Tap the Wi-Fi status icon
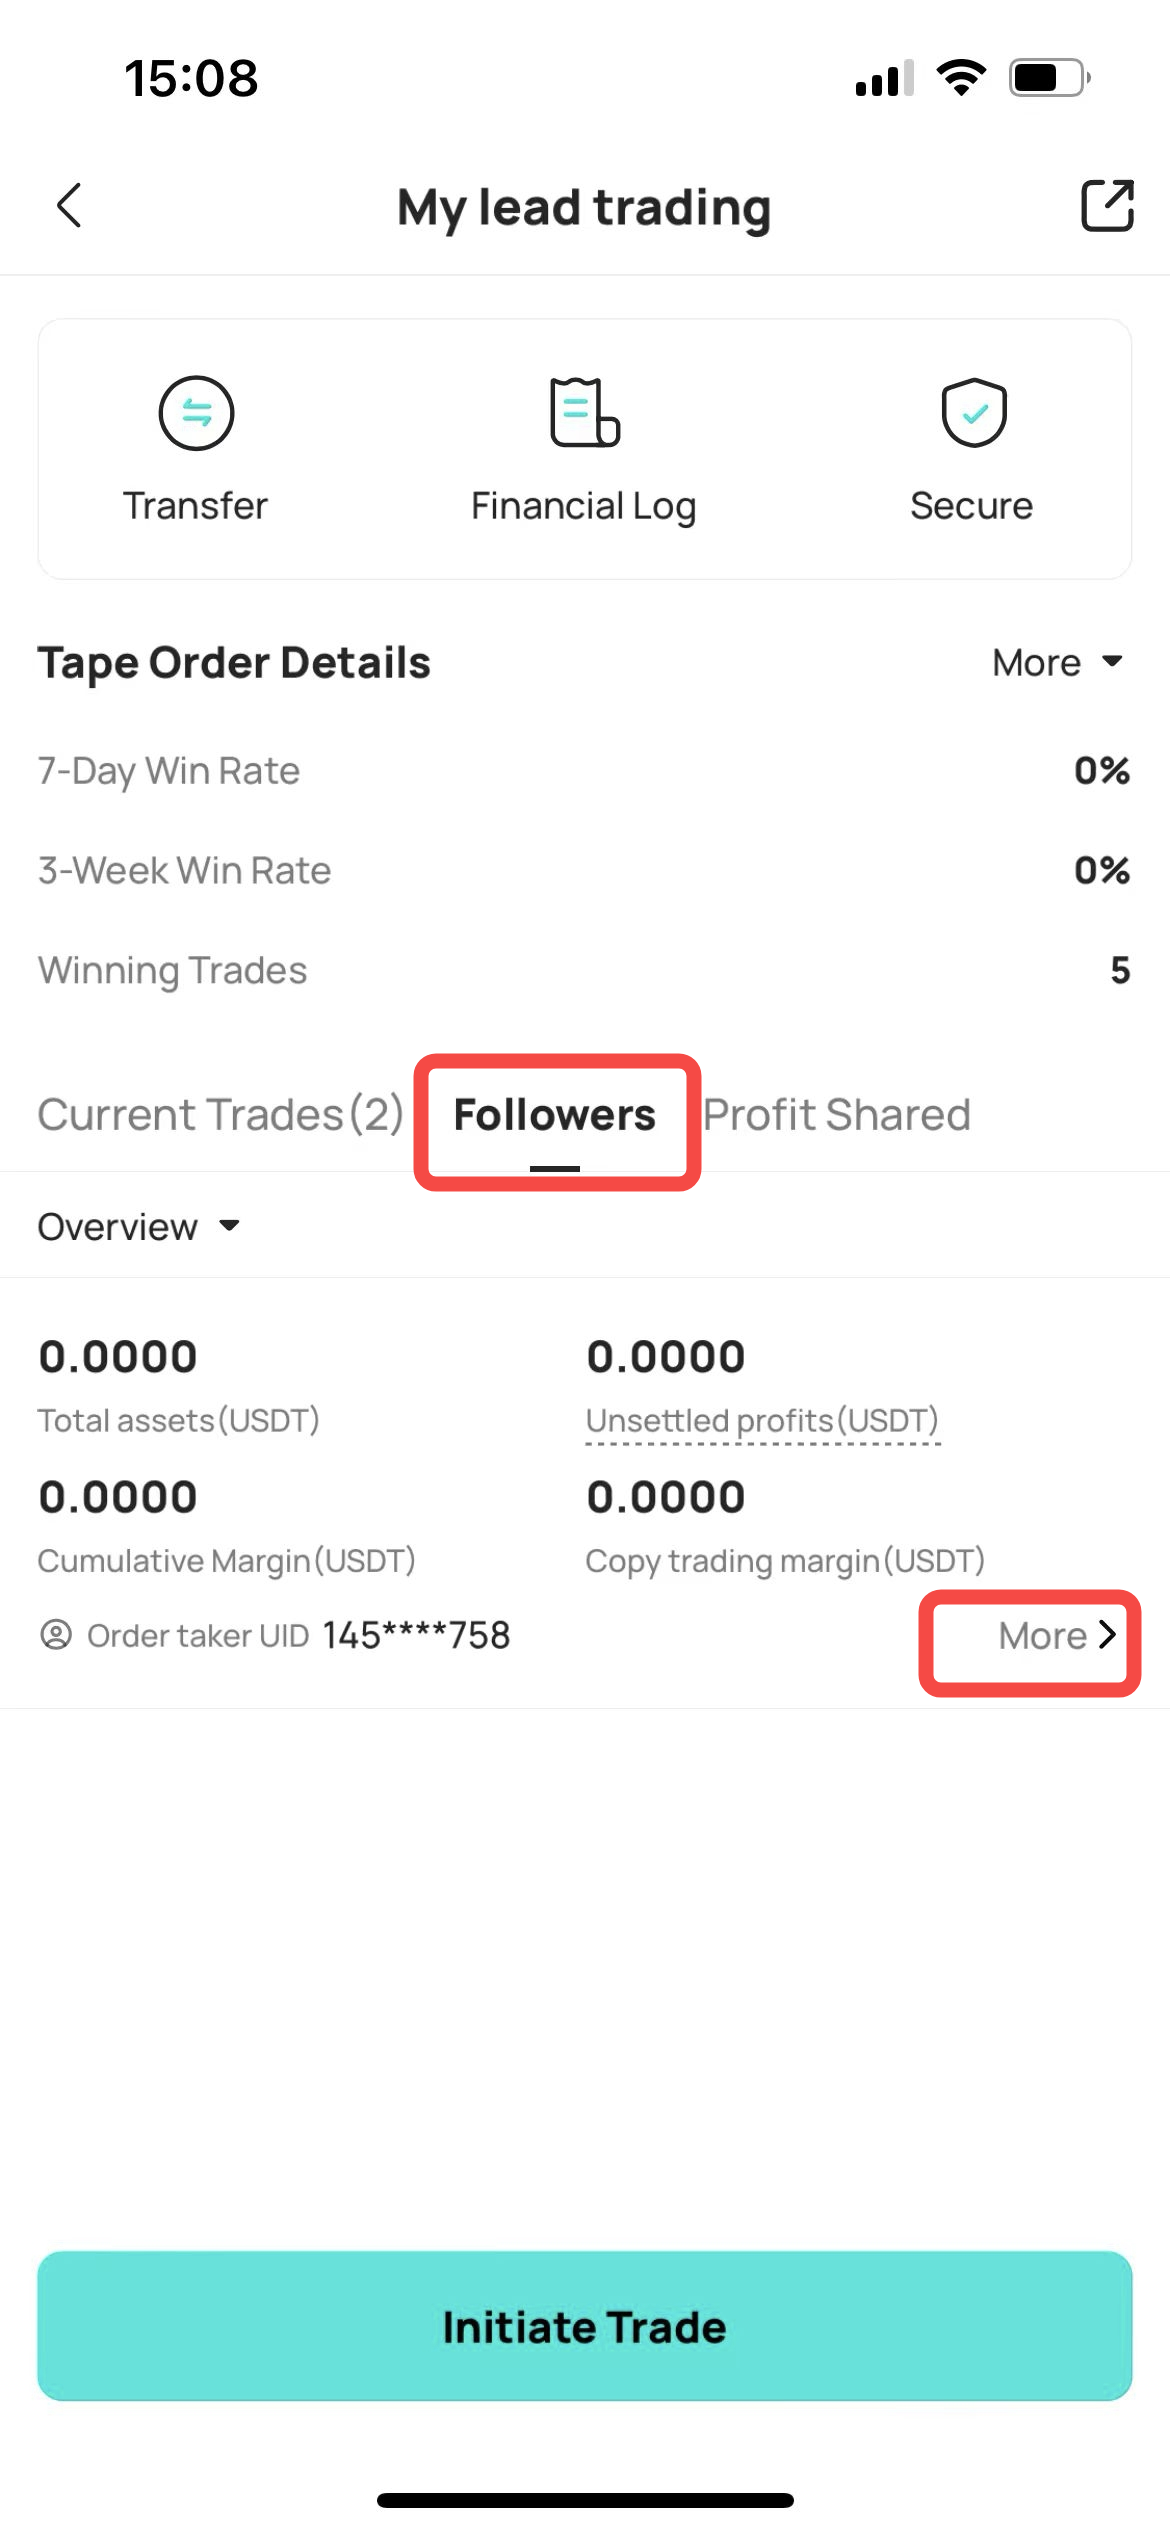1170x2532 pixels. (x=961, y=77)
